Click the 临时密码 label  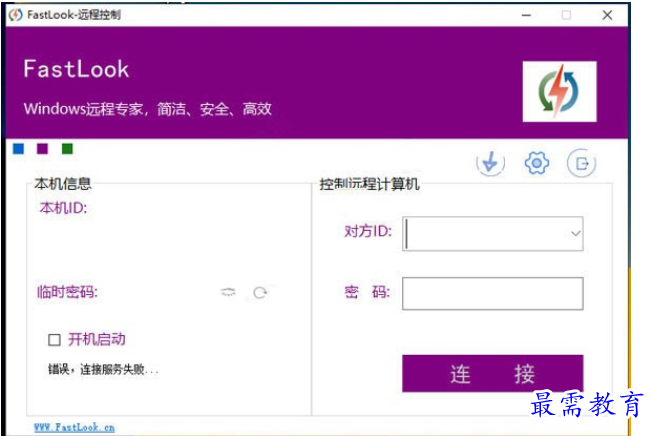tap(67, 292)
